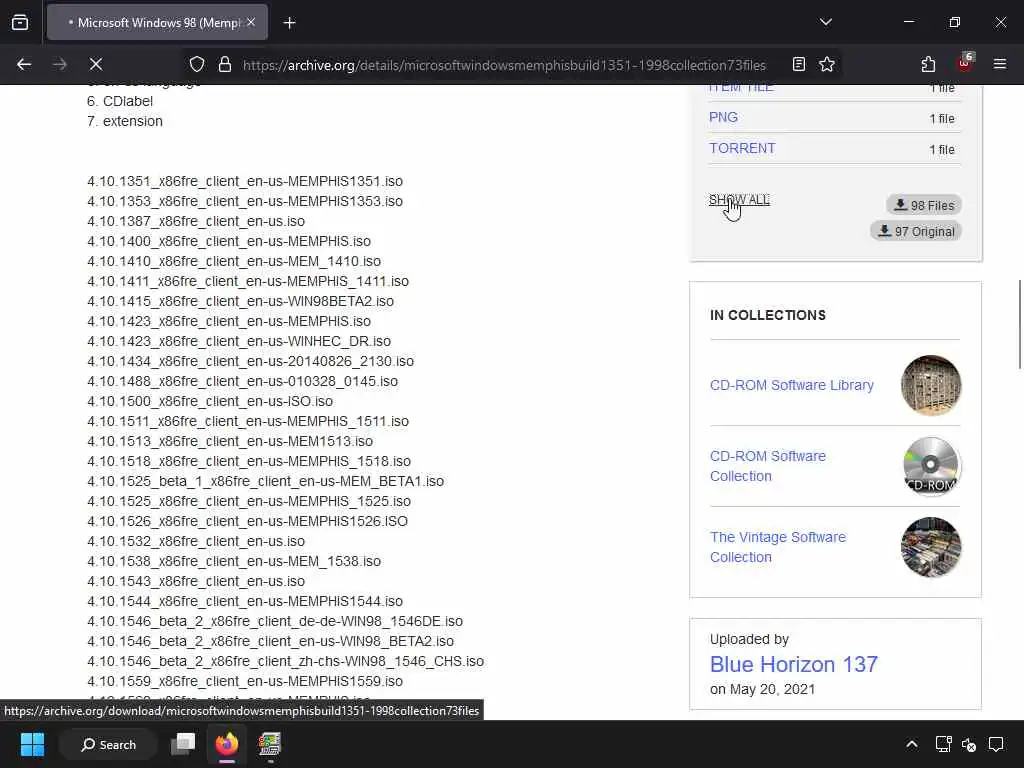Select text 4.10.1546_beta_2 de-de WIN98_1546DE.iso line
The height and width of the screenshot is (768, 1024).
pos(275,621)
